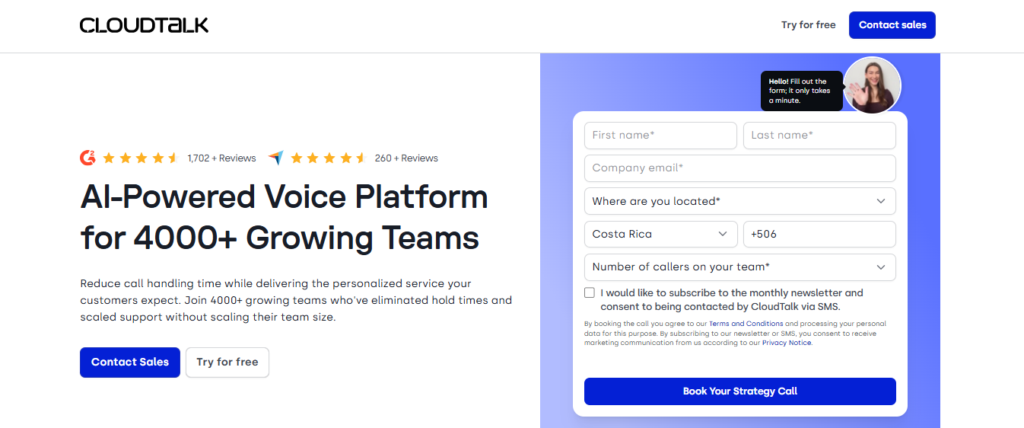
Task: Click the waving woman avatar
Action: click(872, 85)
